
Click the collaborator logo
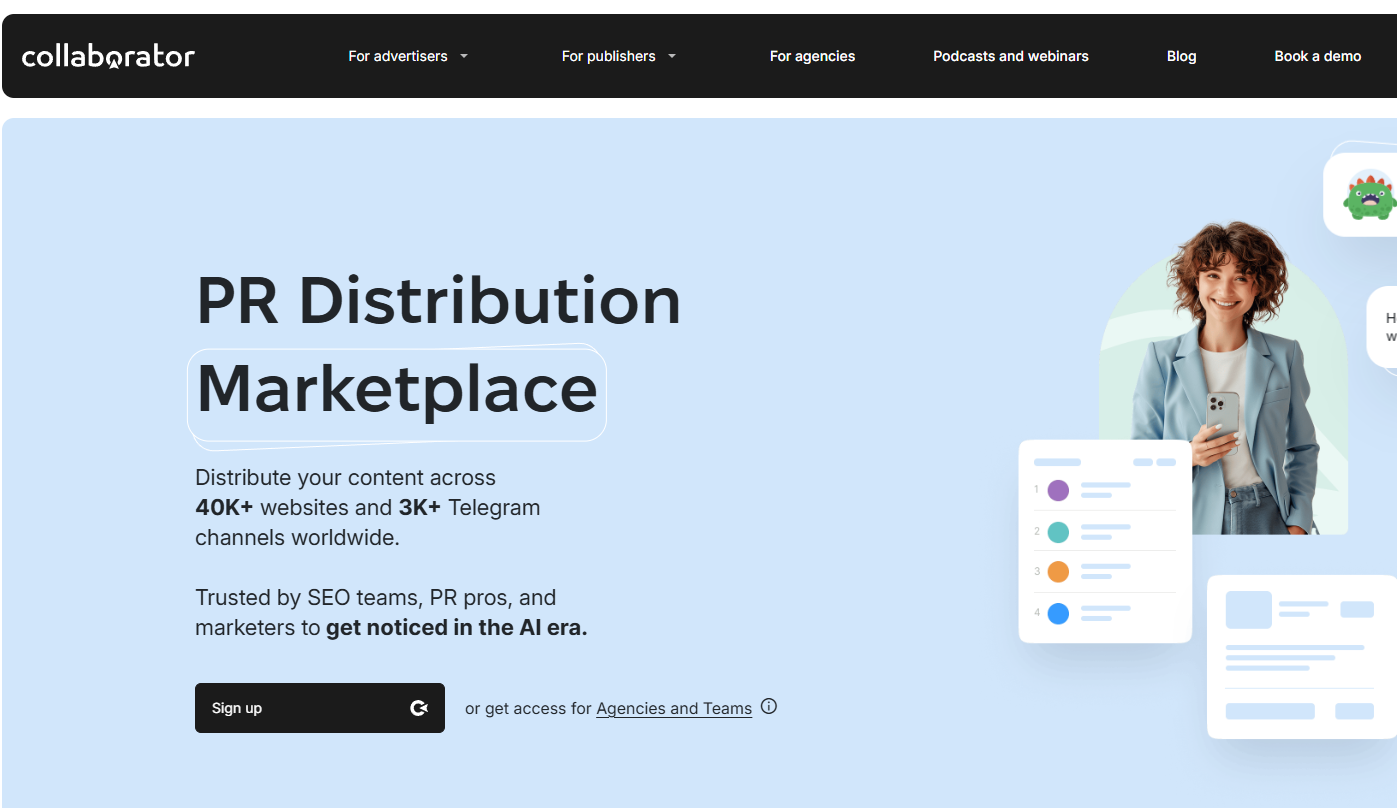point(108,56)
